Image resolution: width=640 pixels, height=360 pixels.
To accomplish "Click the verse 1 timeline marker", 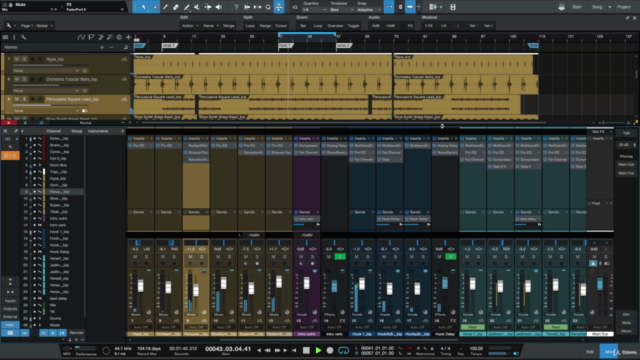I will pyautogui.click(x=169, y=45).
